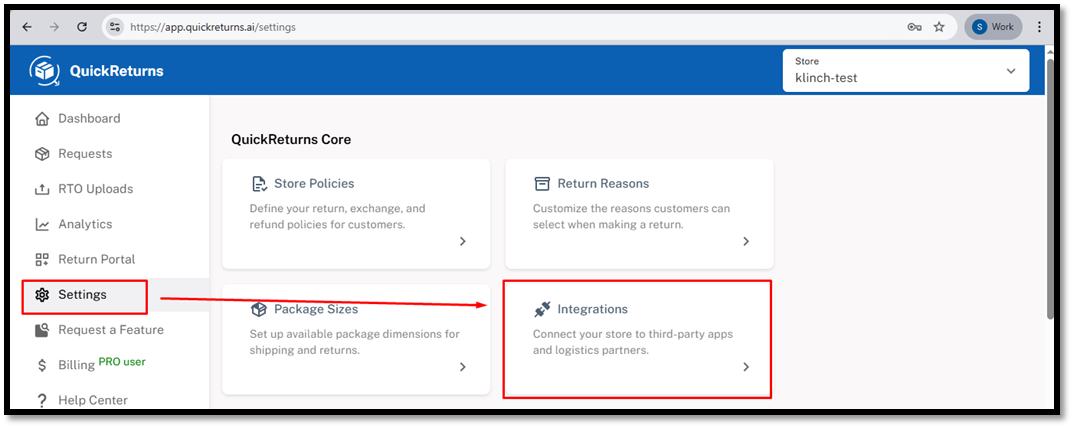Open Dashboard in the sidebar
The height and width of the screenshot is (428, 1073).
89,118
